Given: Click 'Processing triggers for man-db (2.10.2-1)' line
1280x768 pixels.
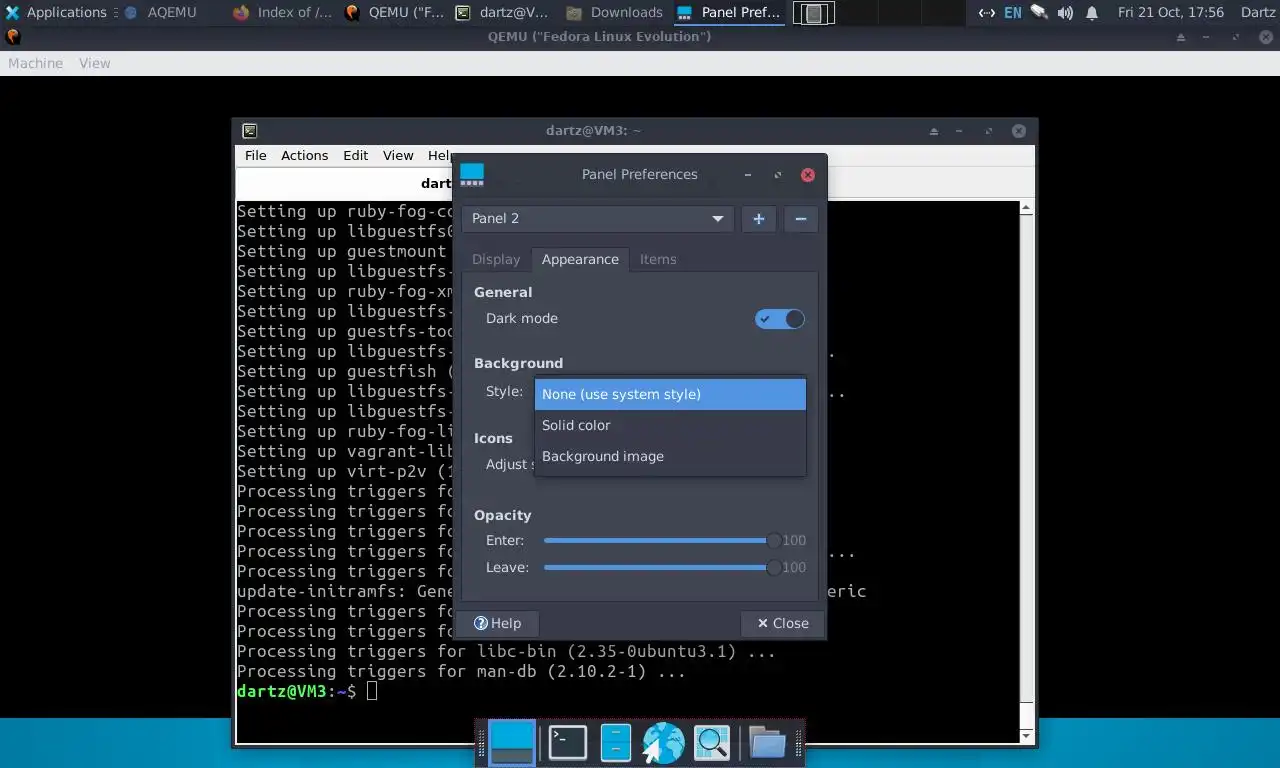Looking at the screenshot, I should point(461,671).
